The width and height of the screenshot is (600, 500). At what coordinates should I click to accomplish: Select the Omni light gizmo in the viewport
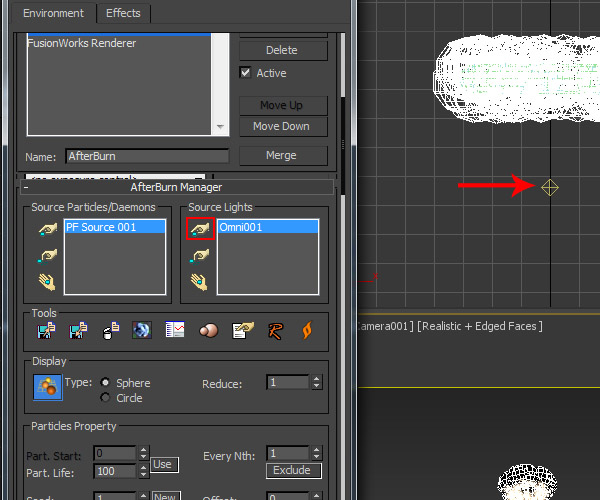click(x=550, y=187)
